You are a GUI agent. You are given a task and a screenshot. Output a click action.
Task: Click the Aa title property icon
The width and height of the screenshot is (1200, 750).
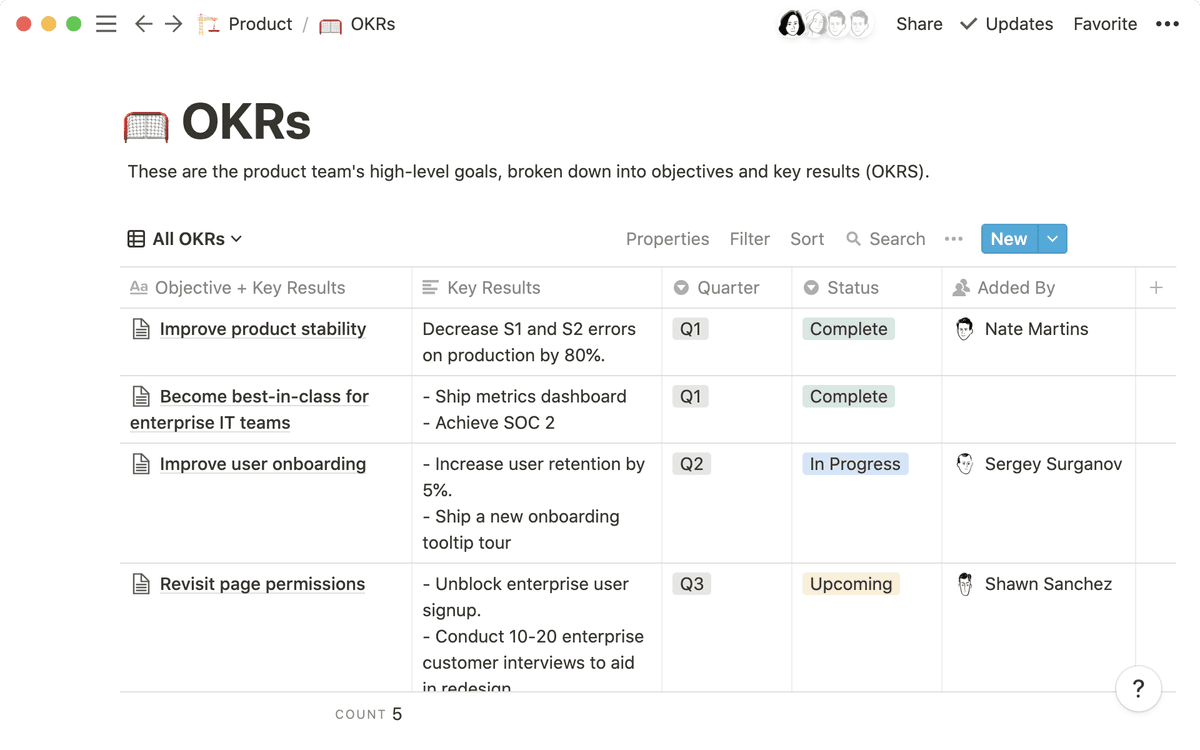click(139, 288)
